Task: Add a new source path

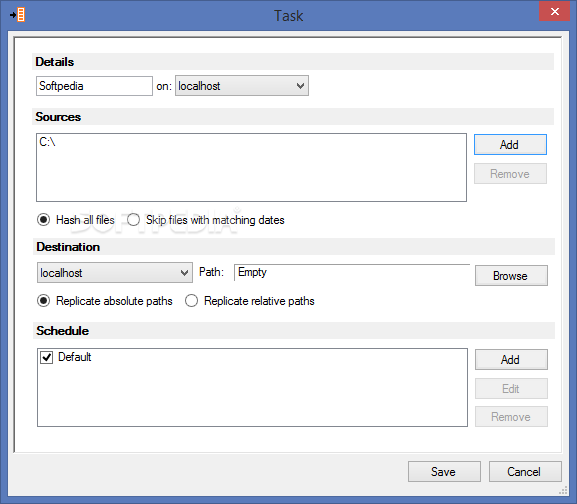Action: click(510, 145)
